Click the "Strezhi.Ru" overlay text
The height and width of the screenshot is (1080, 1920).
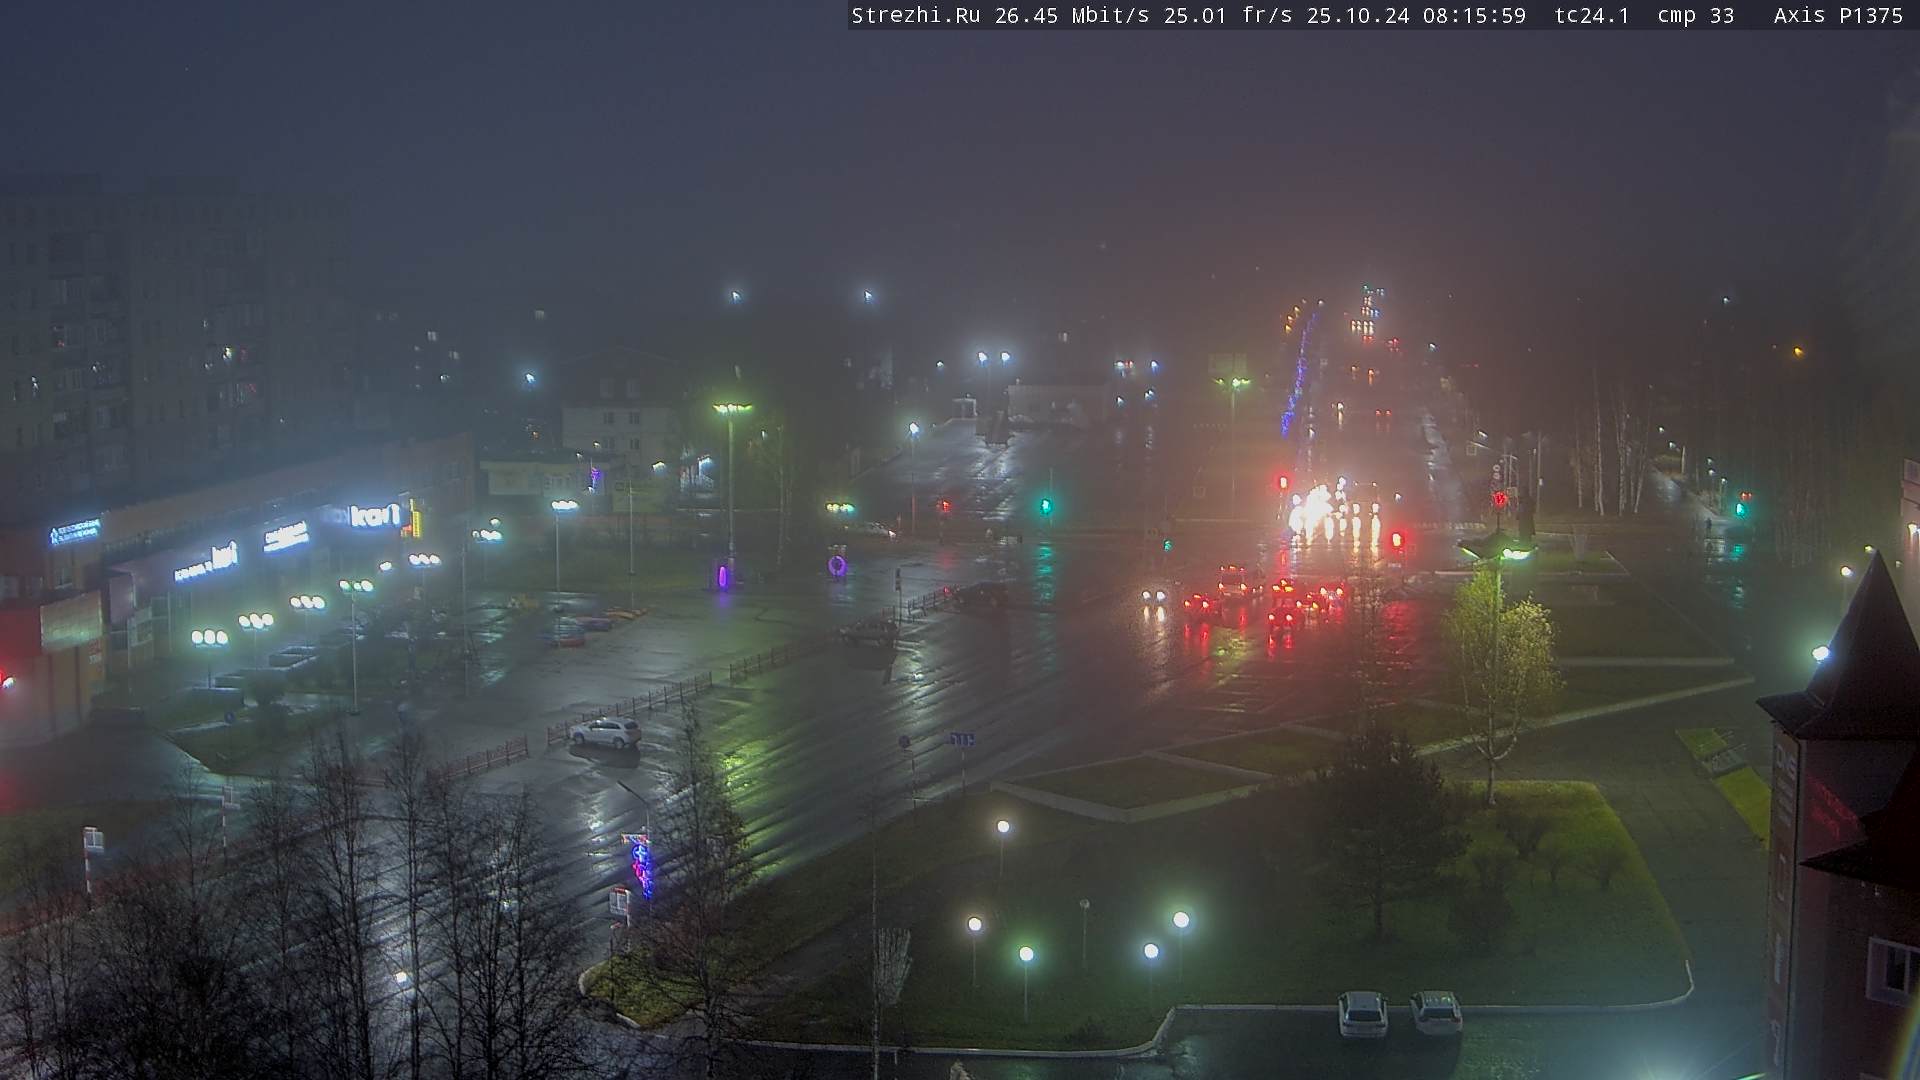pos(916,15)
